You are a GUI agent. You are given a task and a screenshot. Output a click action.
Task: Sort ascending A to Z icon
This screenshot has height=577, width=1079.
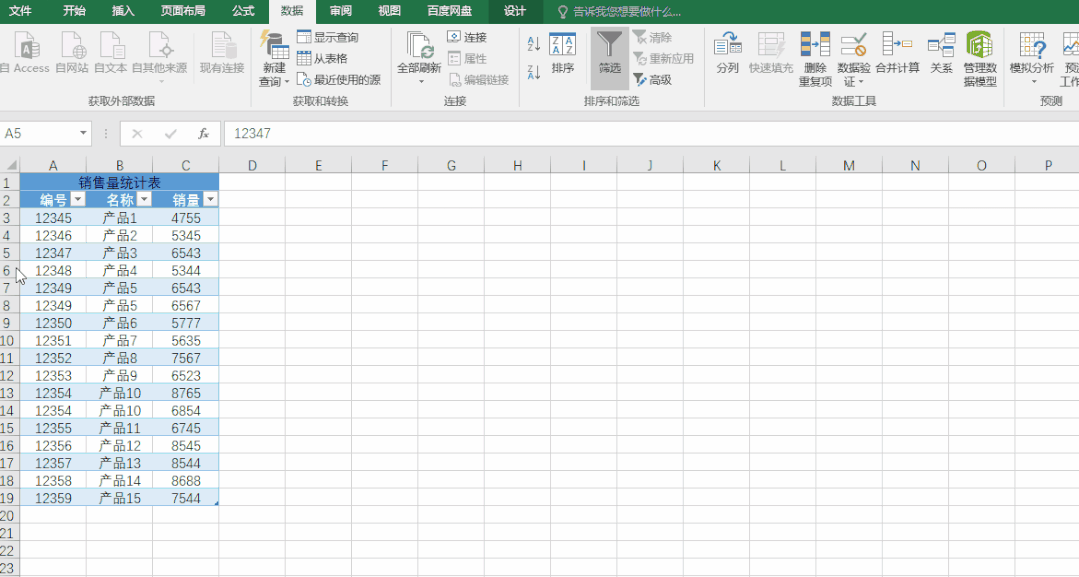pos(533,44)
